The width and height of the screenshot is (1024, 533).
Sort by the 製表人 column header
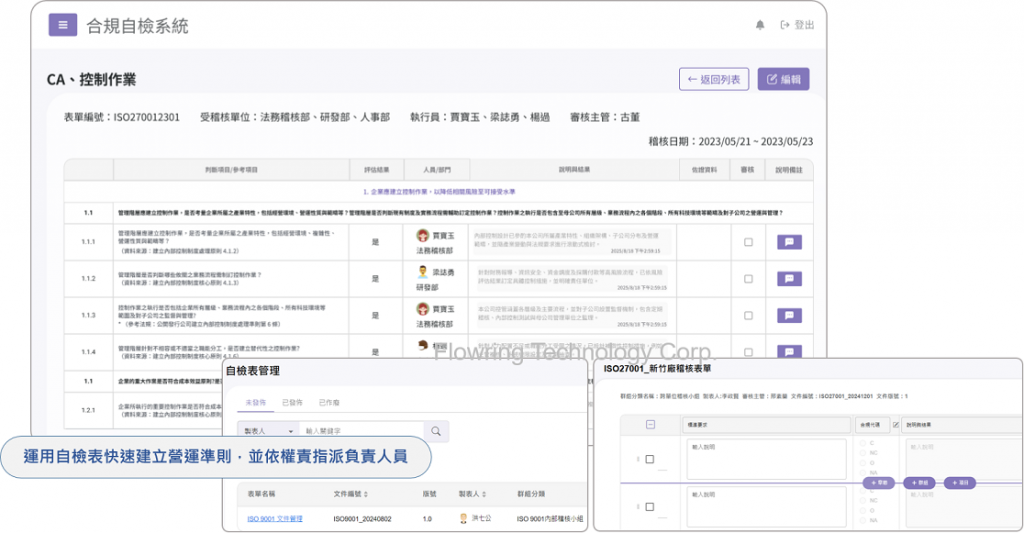471,493
